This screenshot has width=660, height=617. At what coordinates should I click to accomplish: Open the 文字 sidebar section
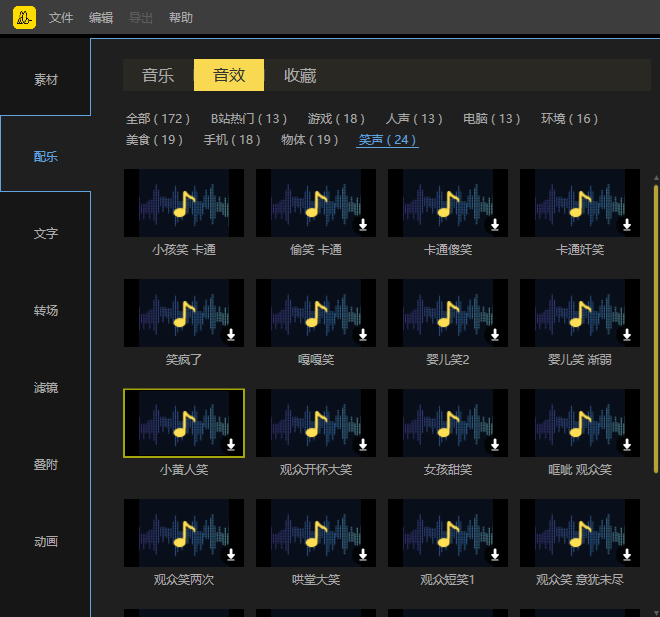point(45,234)
